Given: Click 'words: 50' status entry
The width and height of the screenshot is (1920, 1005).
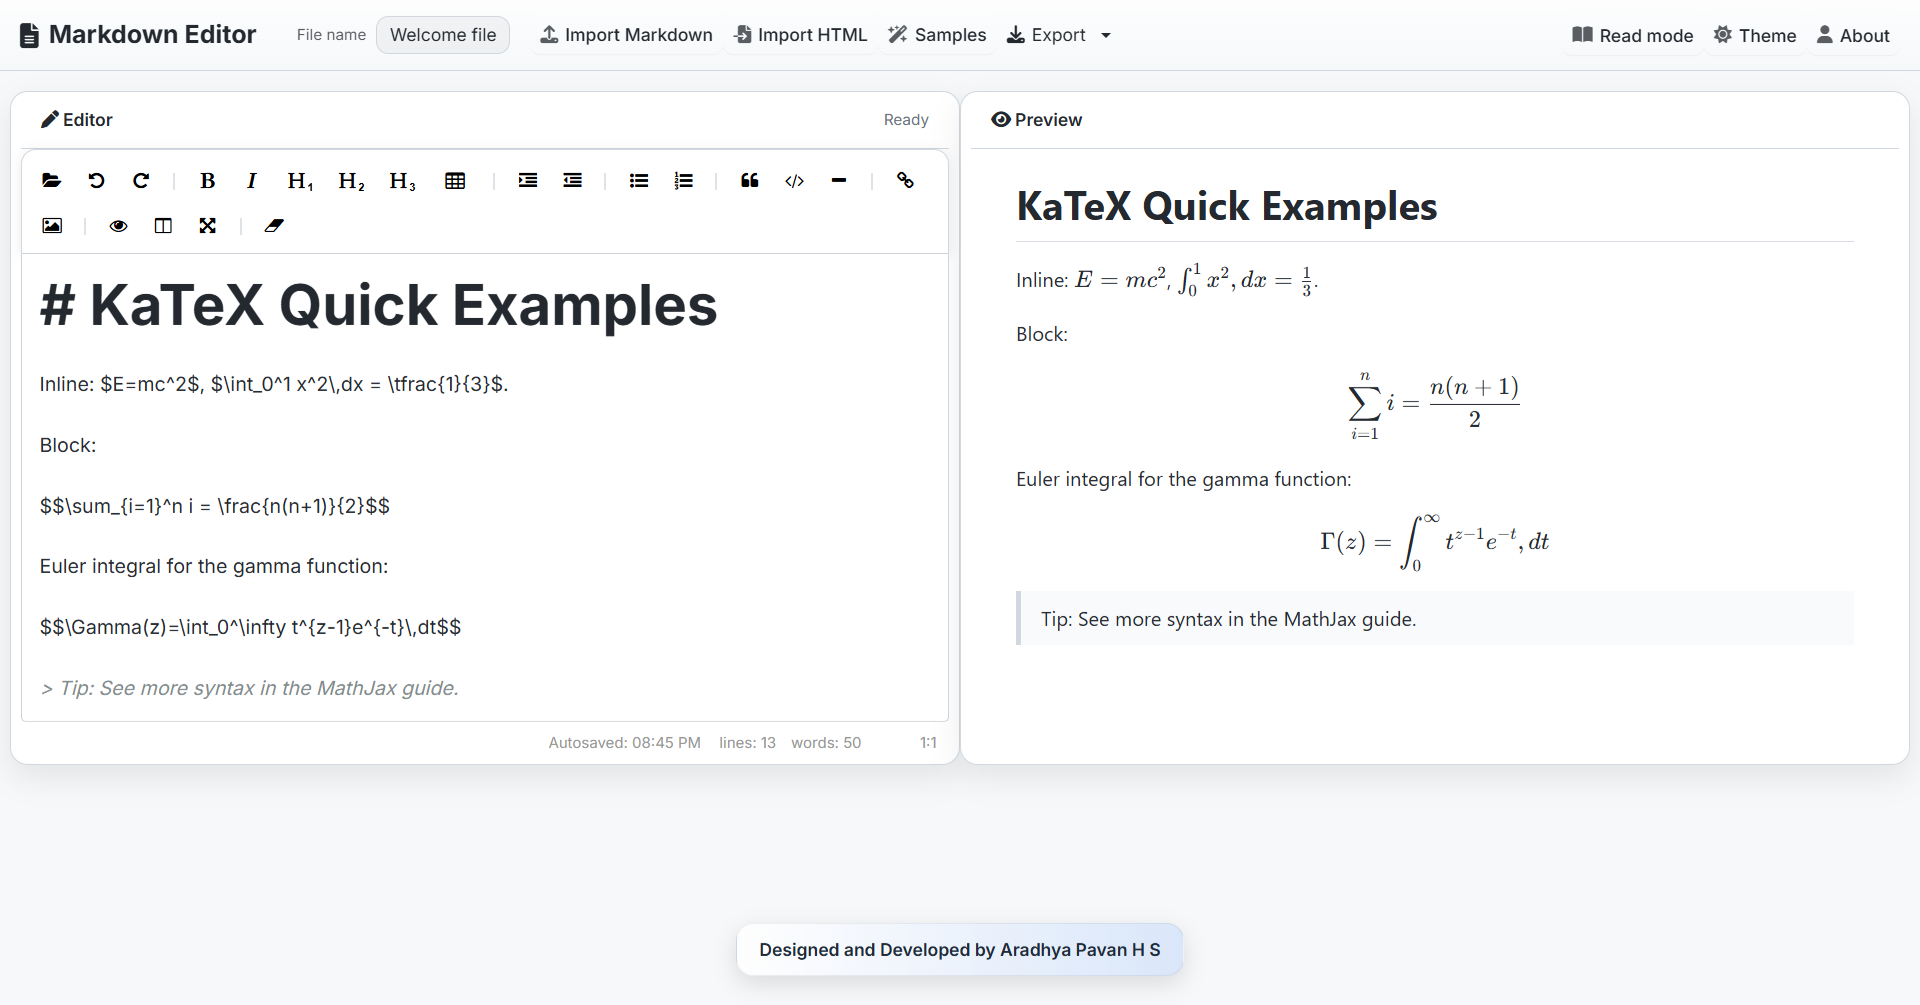Looking at the screenshot, I should [x=826, y=743].
